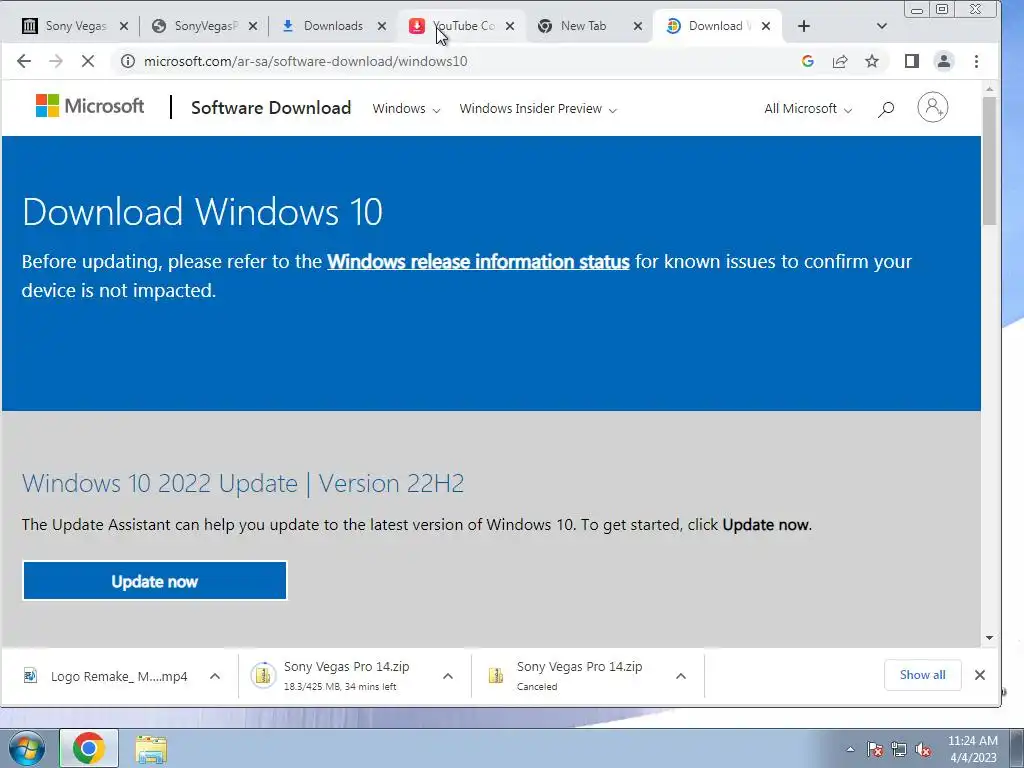The width and height of the screenshot is (1024, 768).
Task: Close the Downloads tab
Action: click(x=382, y=26)
